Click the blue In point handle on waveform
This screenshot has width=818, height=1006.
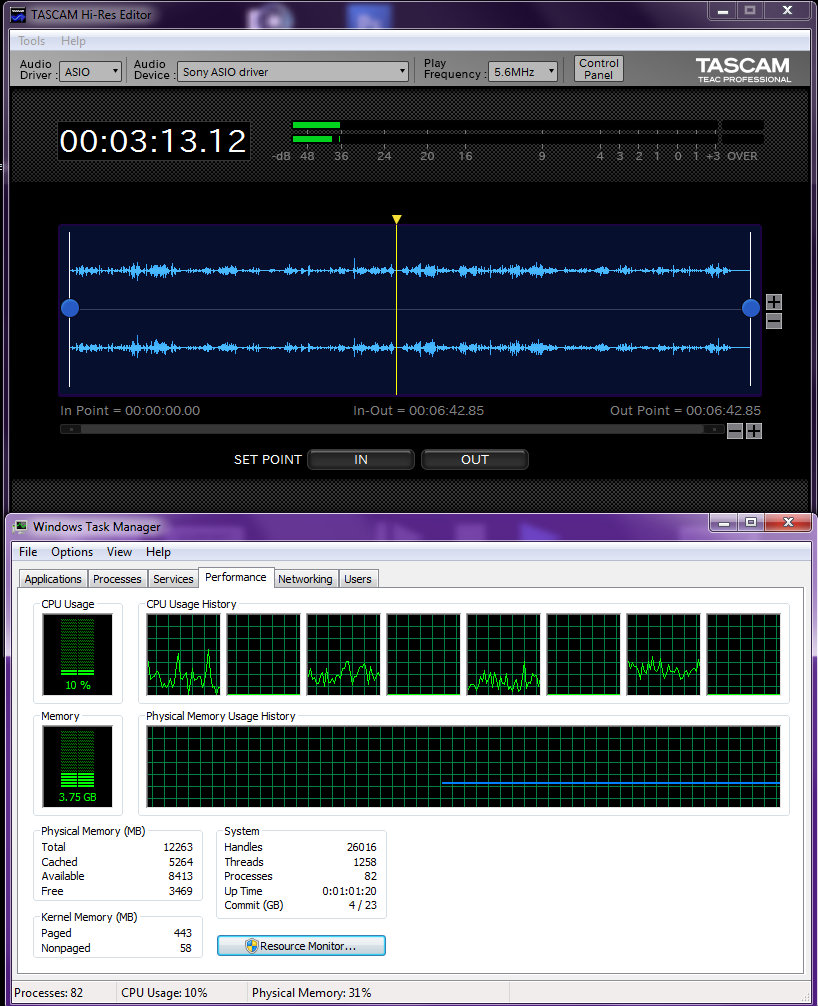pos(70,309)
